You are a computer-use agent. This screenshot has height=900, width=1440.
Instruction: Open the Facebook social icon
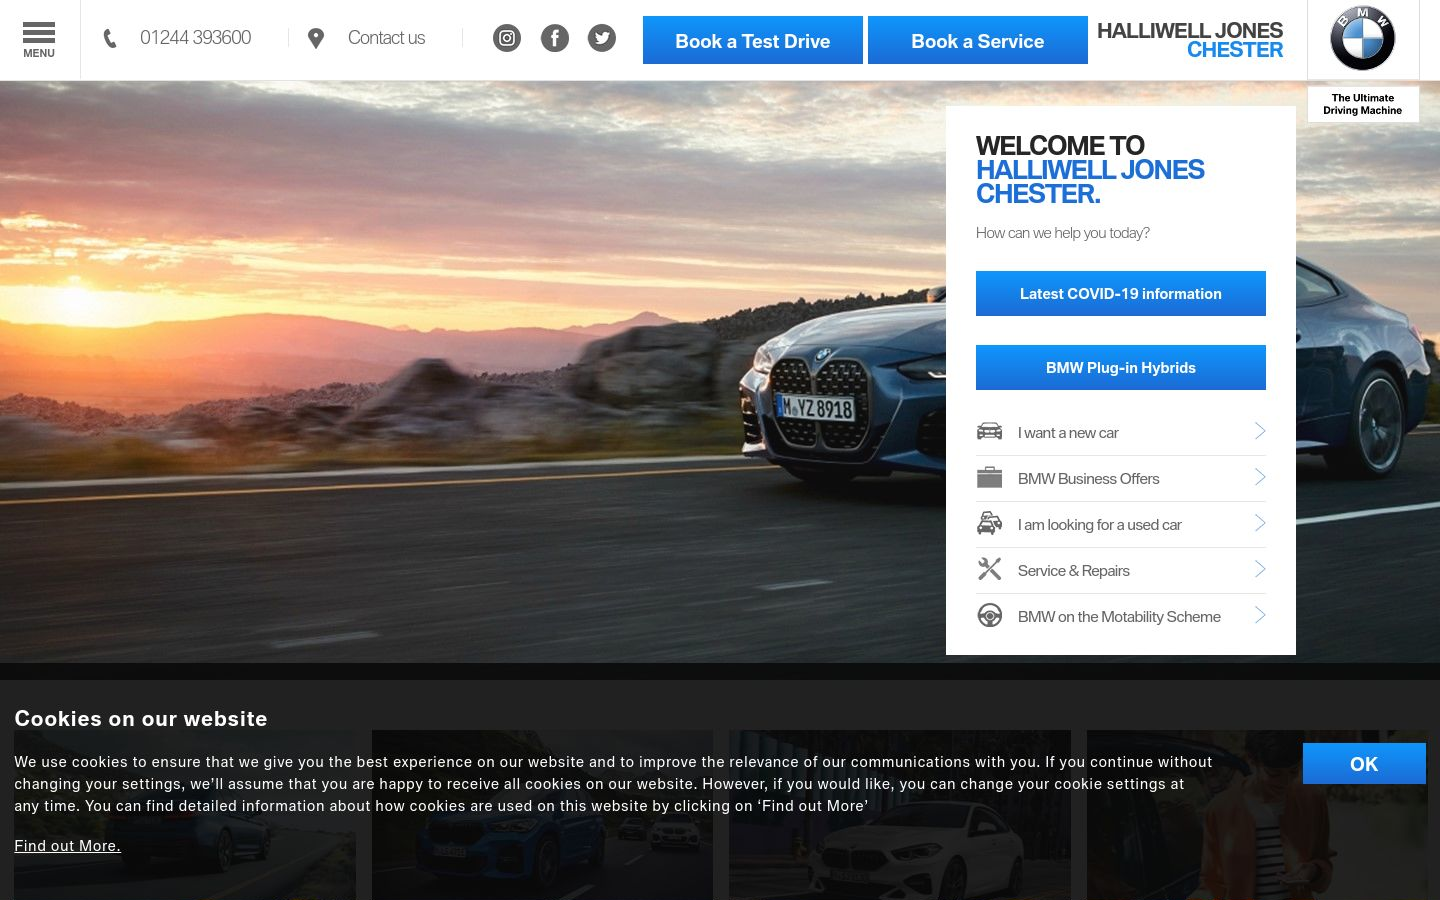pyautogui.click(x=555, y=39)
